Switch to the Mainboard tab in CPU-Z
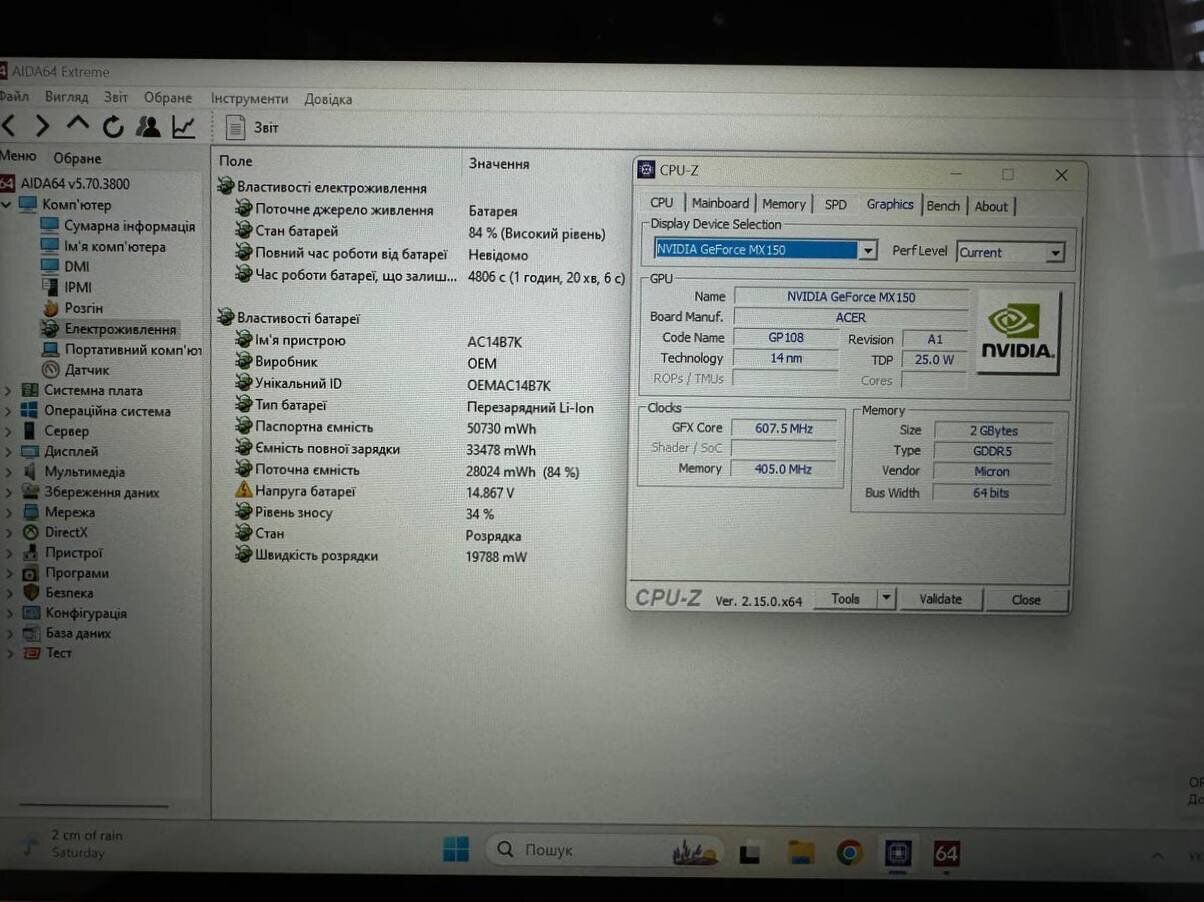The width and height of the screenshot is (1204, 902). (x=720, y=203)
